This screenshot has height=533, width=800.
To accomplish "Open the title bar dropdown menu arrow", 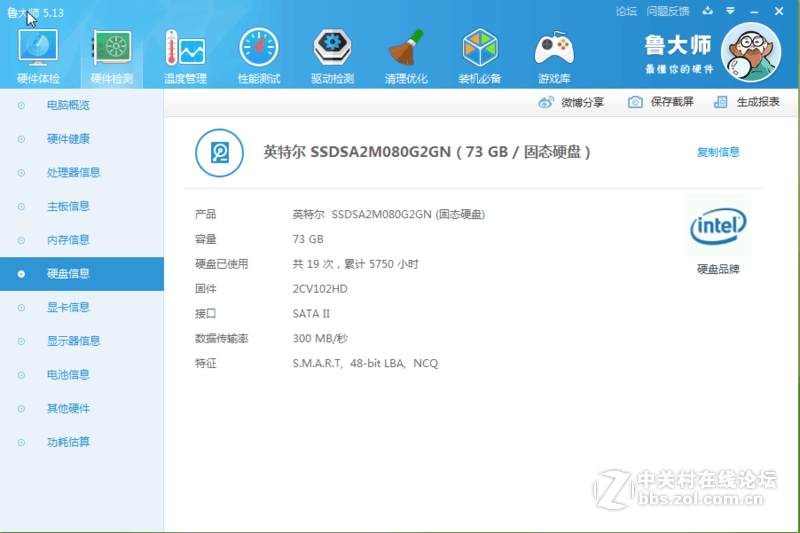I will [731, 11].
